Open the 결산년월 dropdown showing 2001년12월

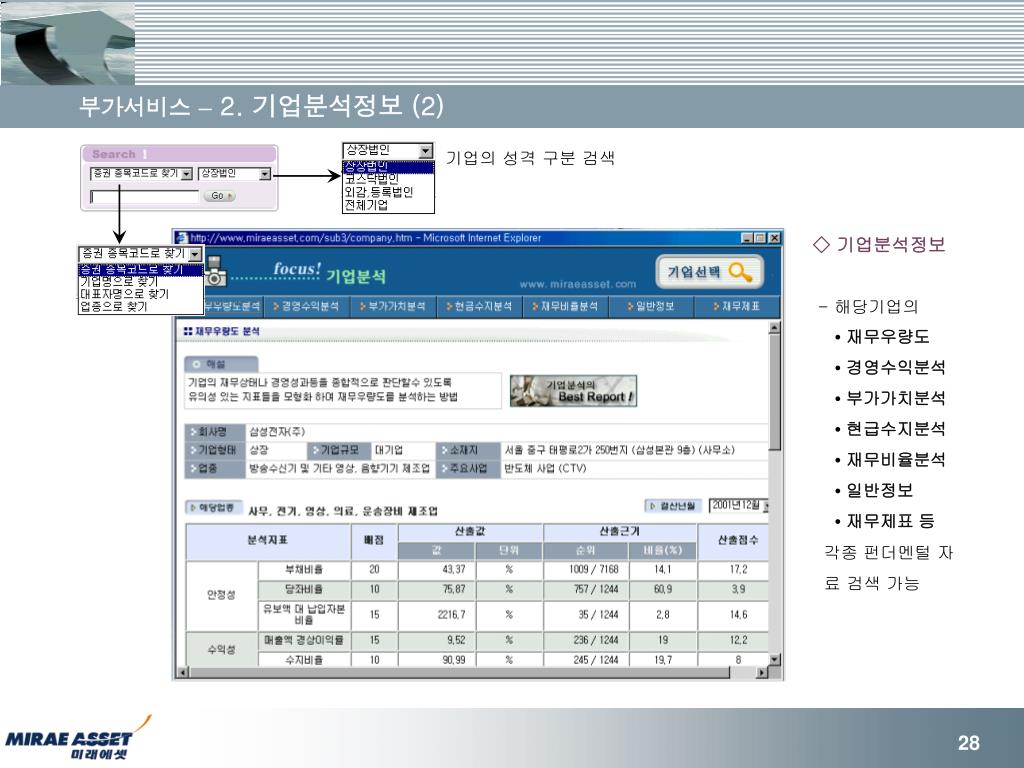[739, 505]
